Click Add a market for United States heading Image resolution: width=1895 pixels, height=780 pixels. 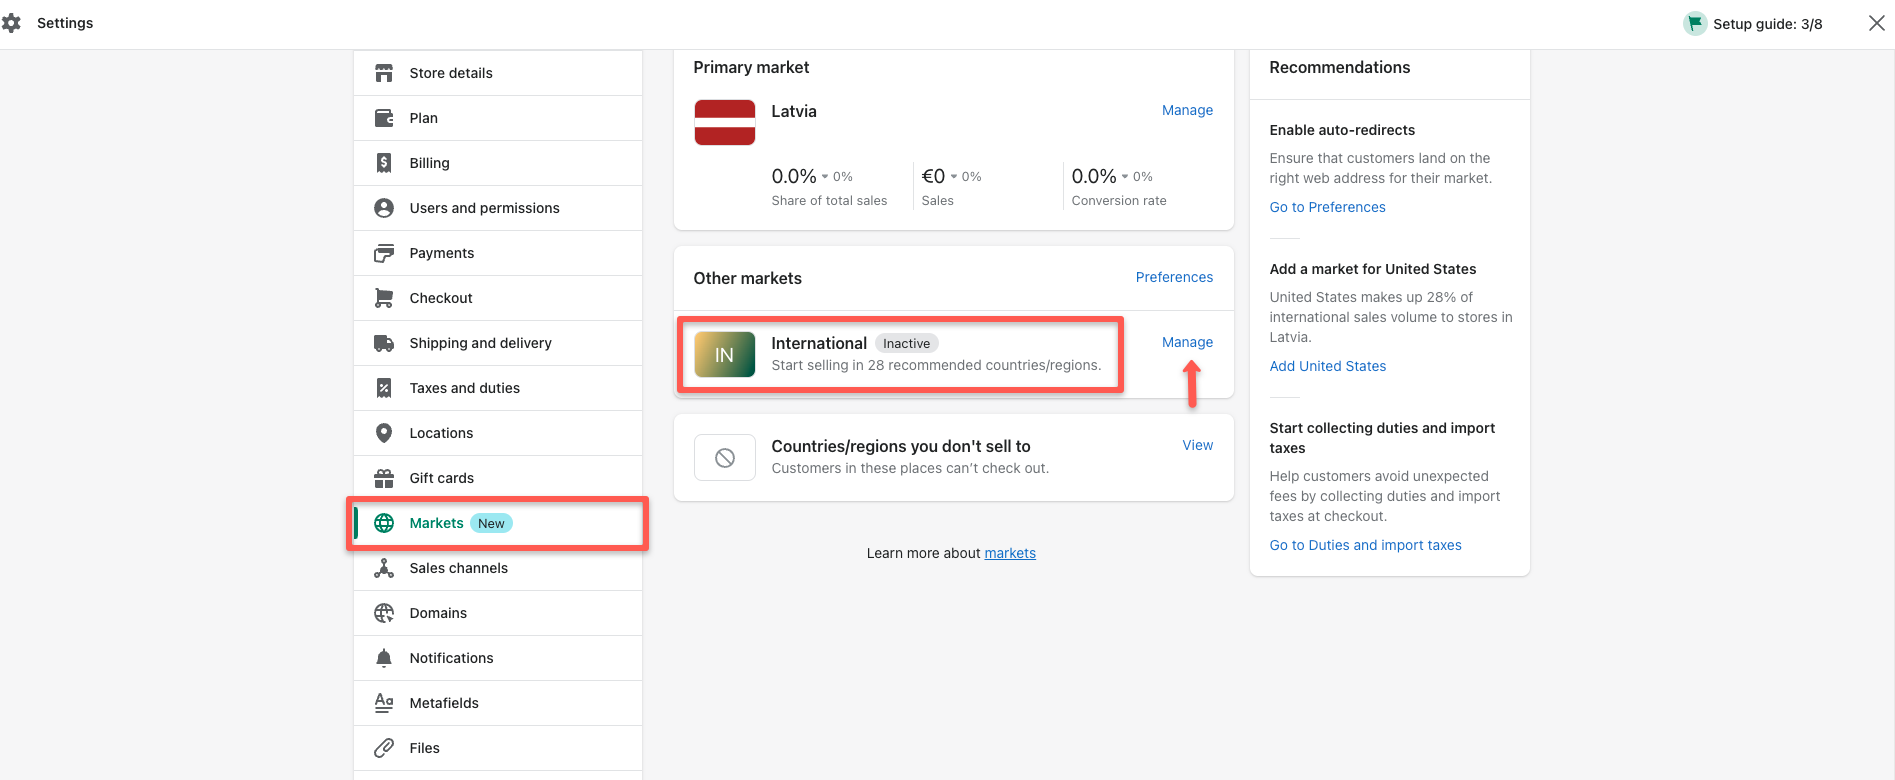1372,269
